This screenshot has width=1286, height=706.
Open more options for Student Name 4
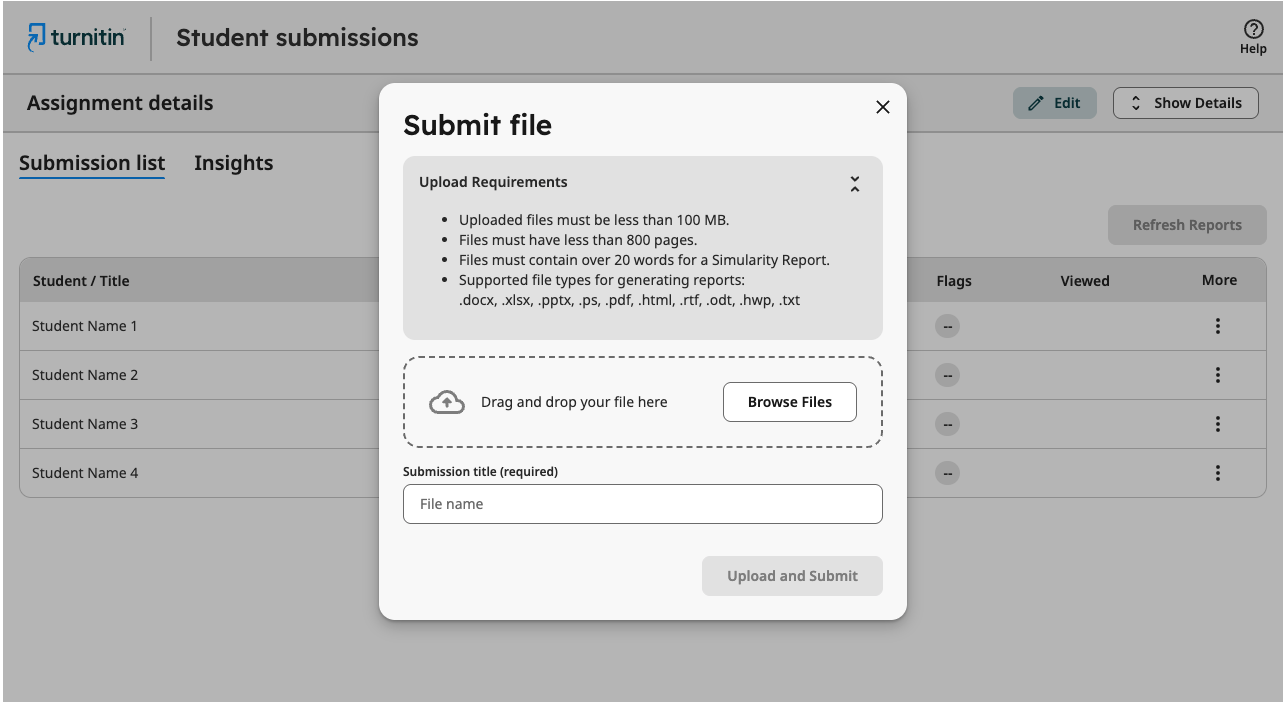tap(1217, 473)
